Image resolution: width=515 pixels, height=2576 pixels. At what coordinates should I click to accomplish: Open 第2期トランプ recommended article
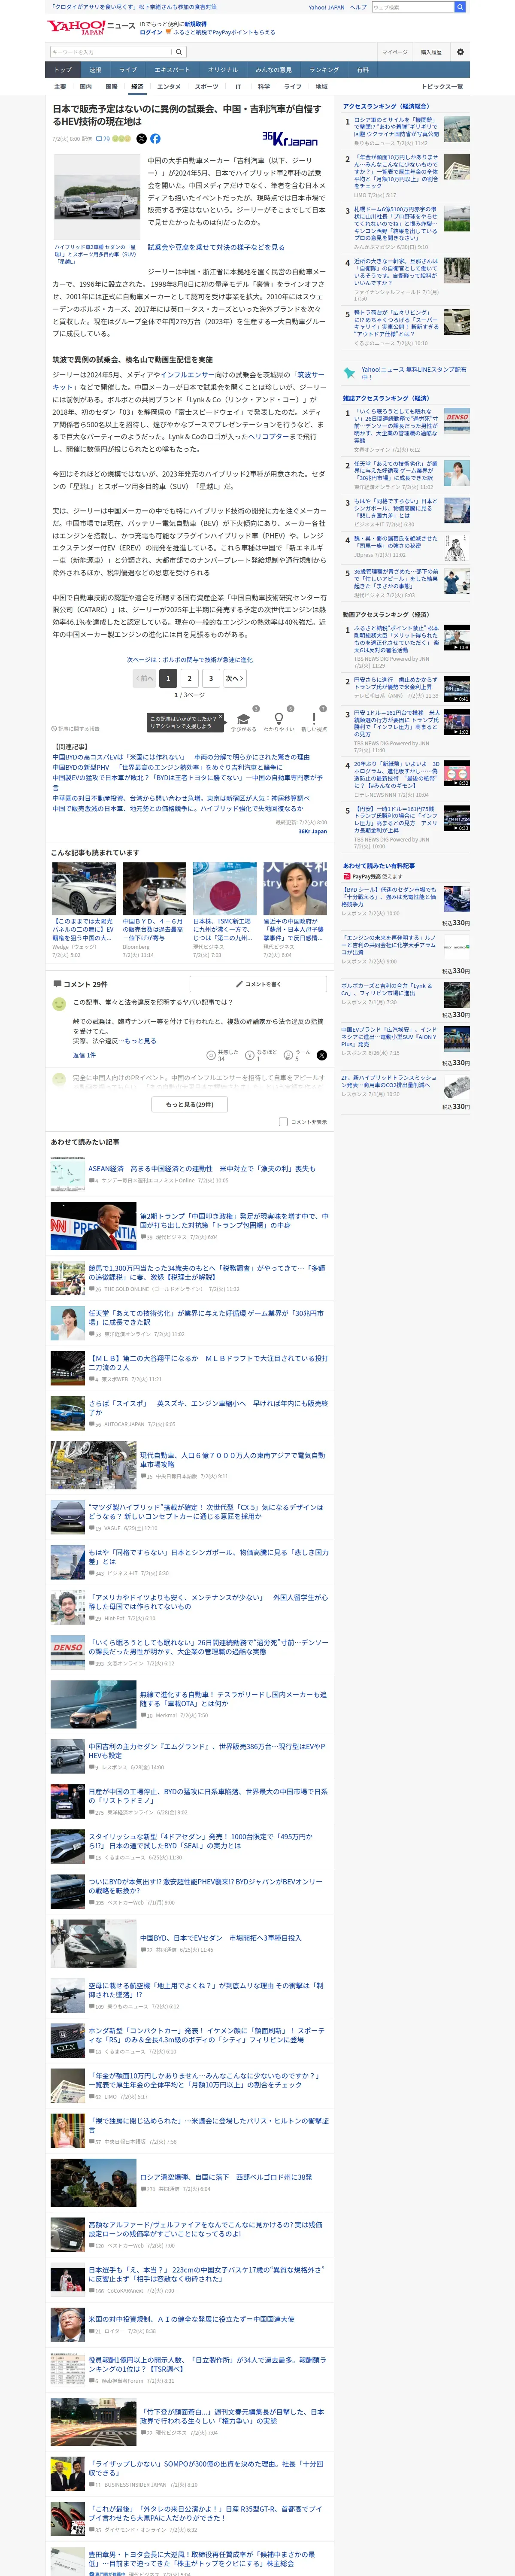234,1221
